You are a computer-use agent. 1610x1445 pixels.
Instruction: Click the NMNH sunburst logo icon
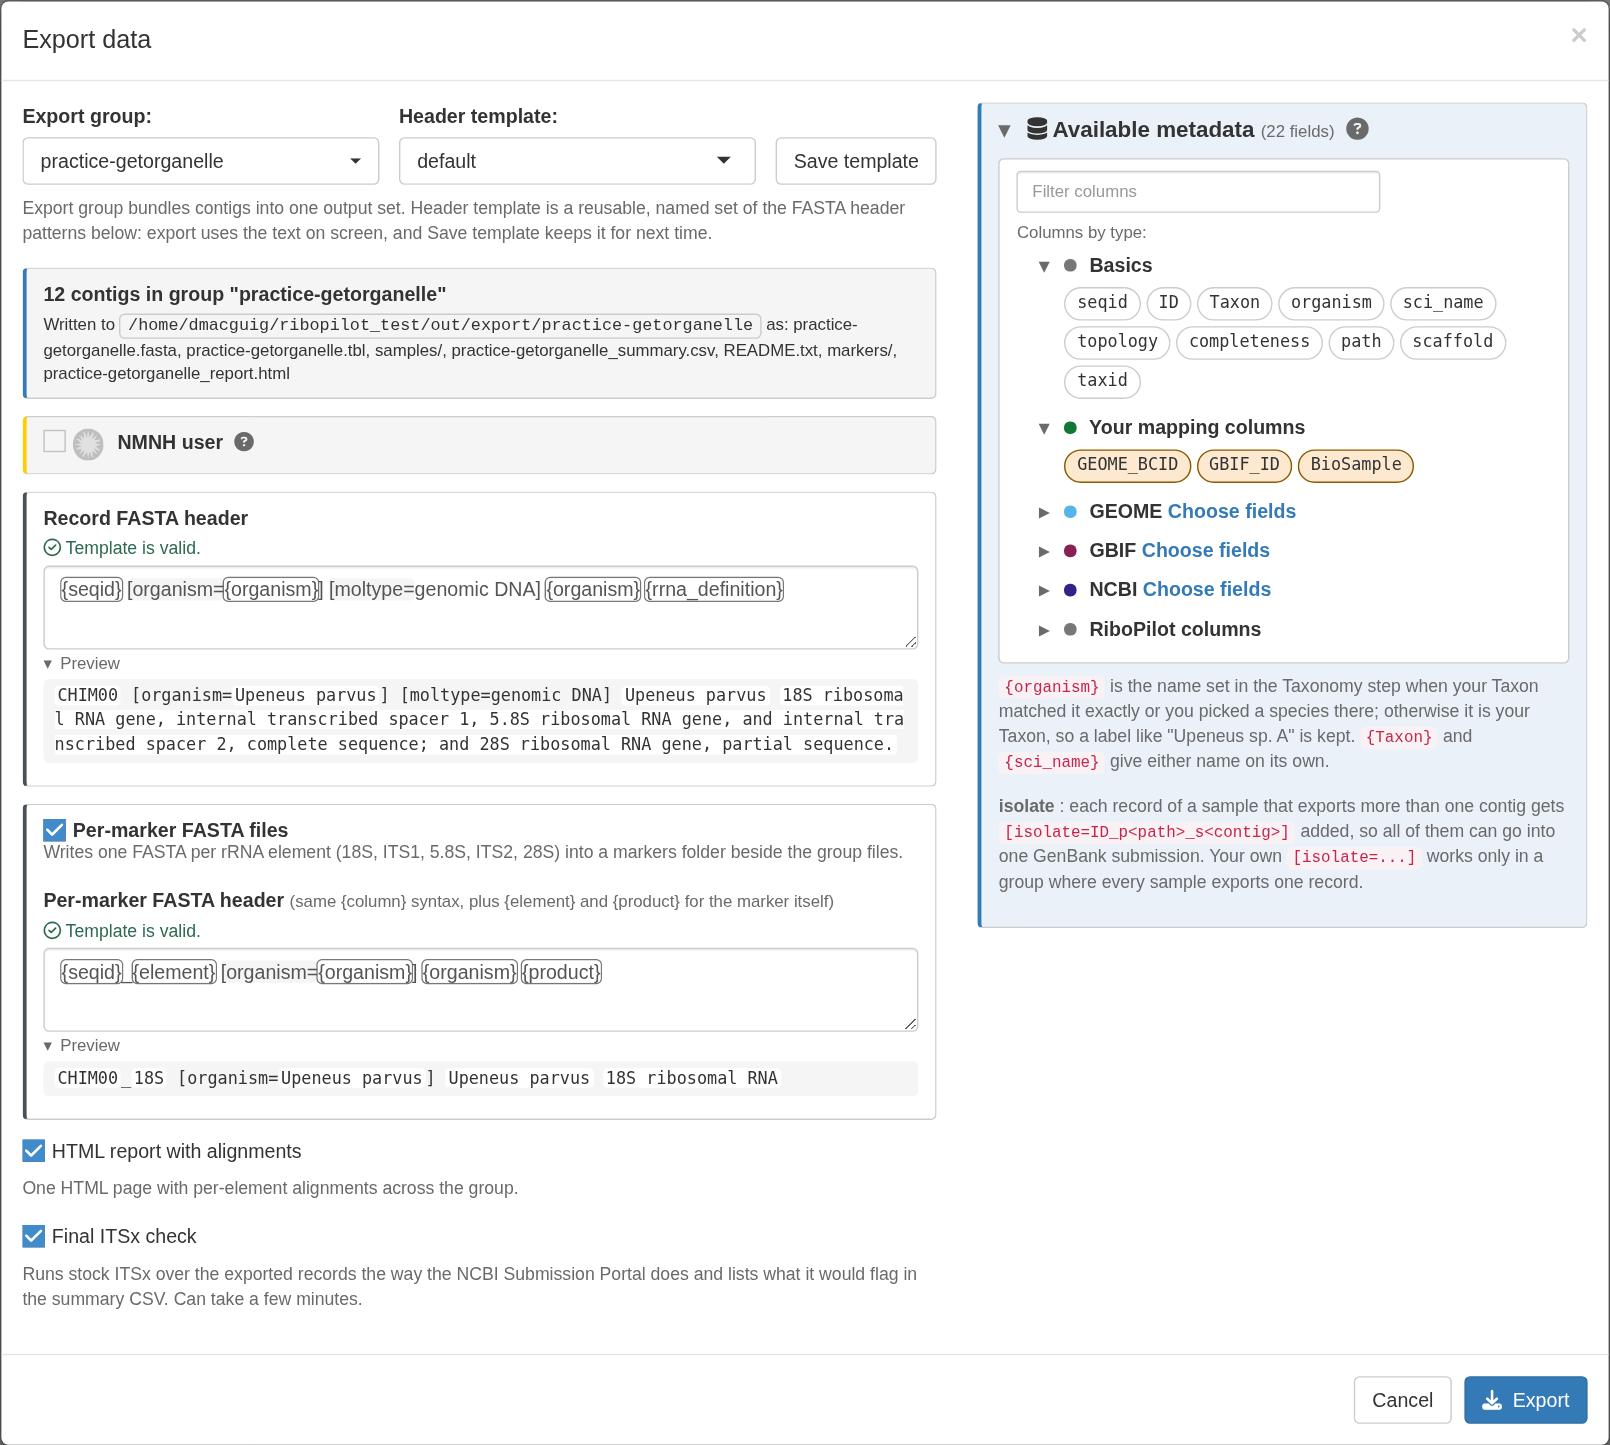click(88, 444)
